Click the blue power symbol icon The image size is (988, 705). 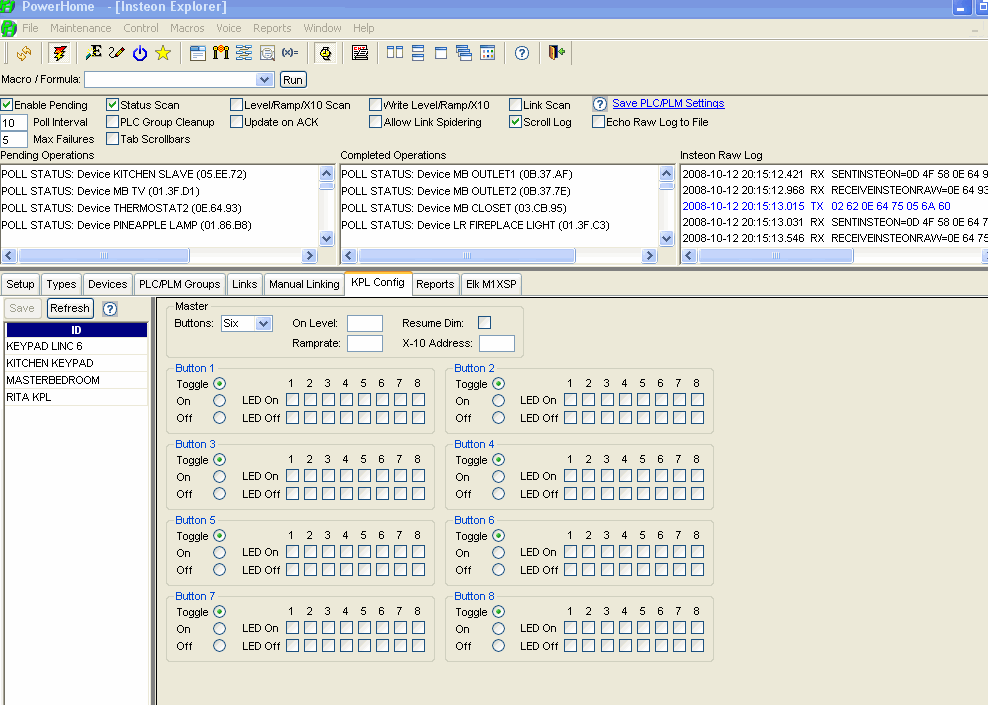point(140,54)
